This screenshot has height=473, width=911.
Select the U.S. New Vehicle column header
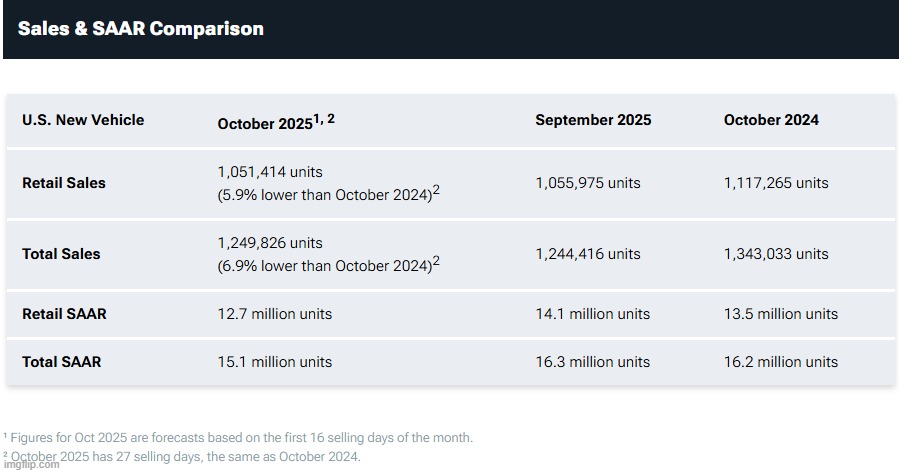pos(83,120)
